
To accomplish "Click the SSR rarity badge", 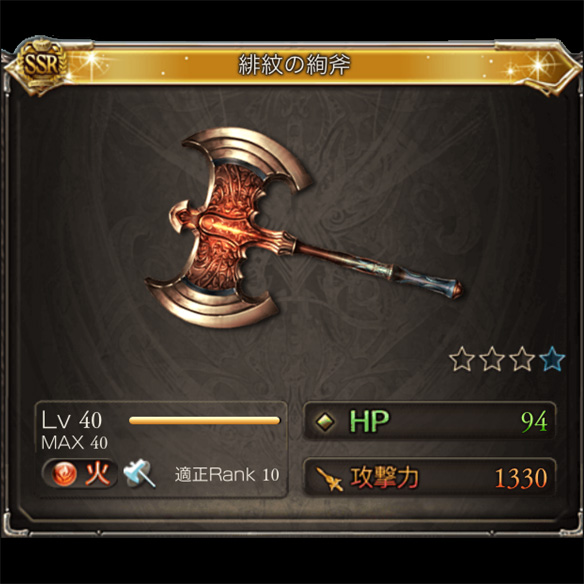I will (x=41, y=65).
